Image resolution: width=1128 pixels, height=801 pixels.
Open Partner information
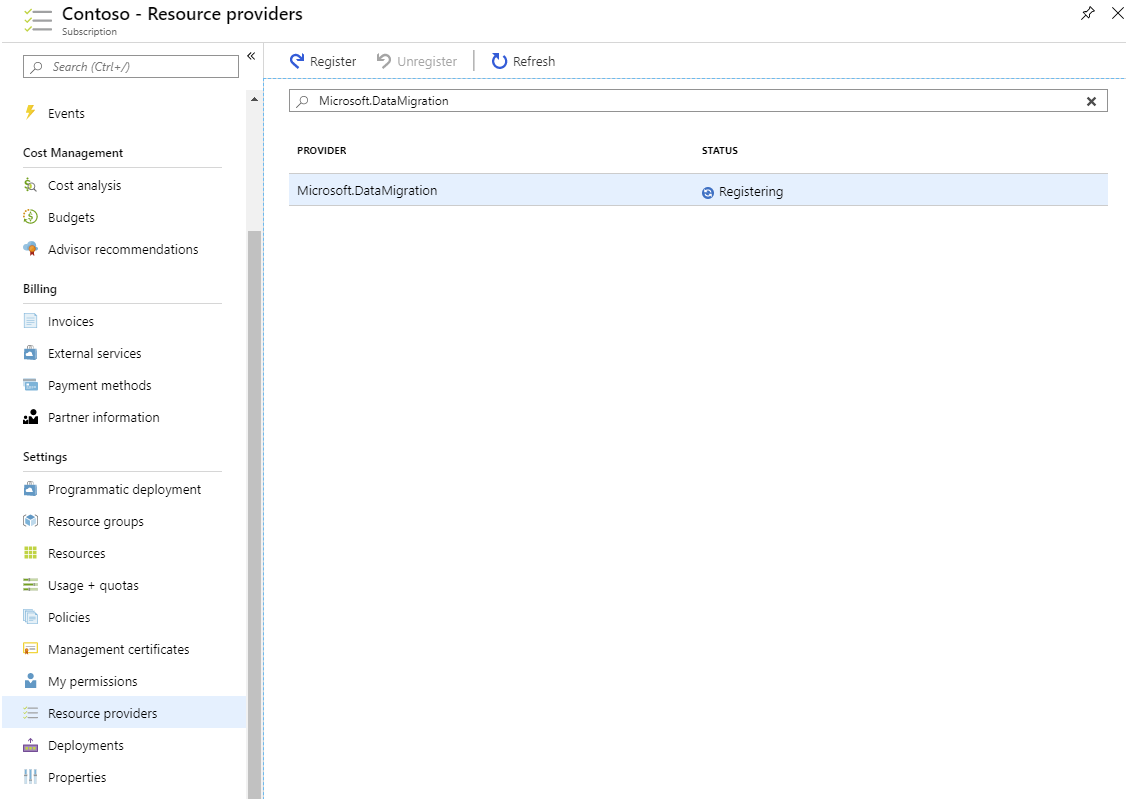(x=104, y=417)
